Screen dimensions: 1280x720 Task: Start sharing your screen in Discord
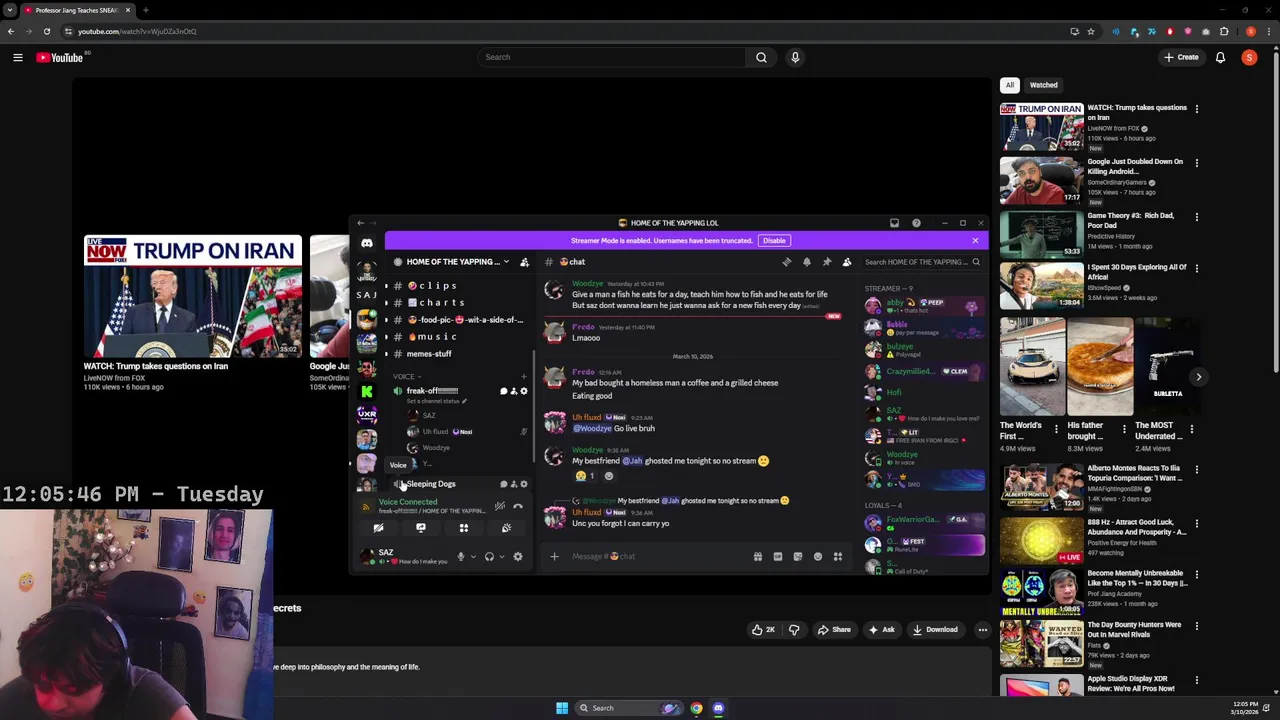click(x=421, y=528)
